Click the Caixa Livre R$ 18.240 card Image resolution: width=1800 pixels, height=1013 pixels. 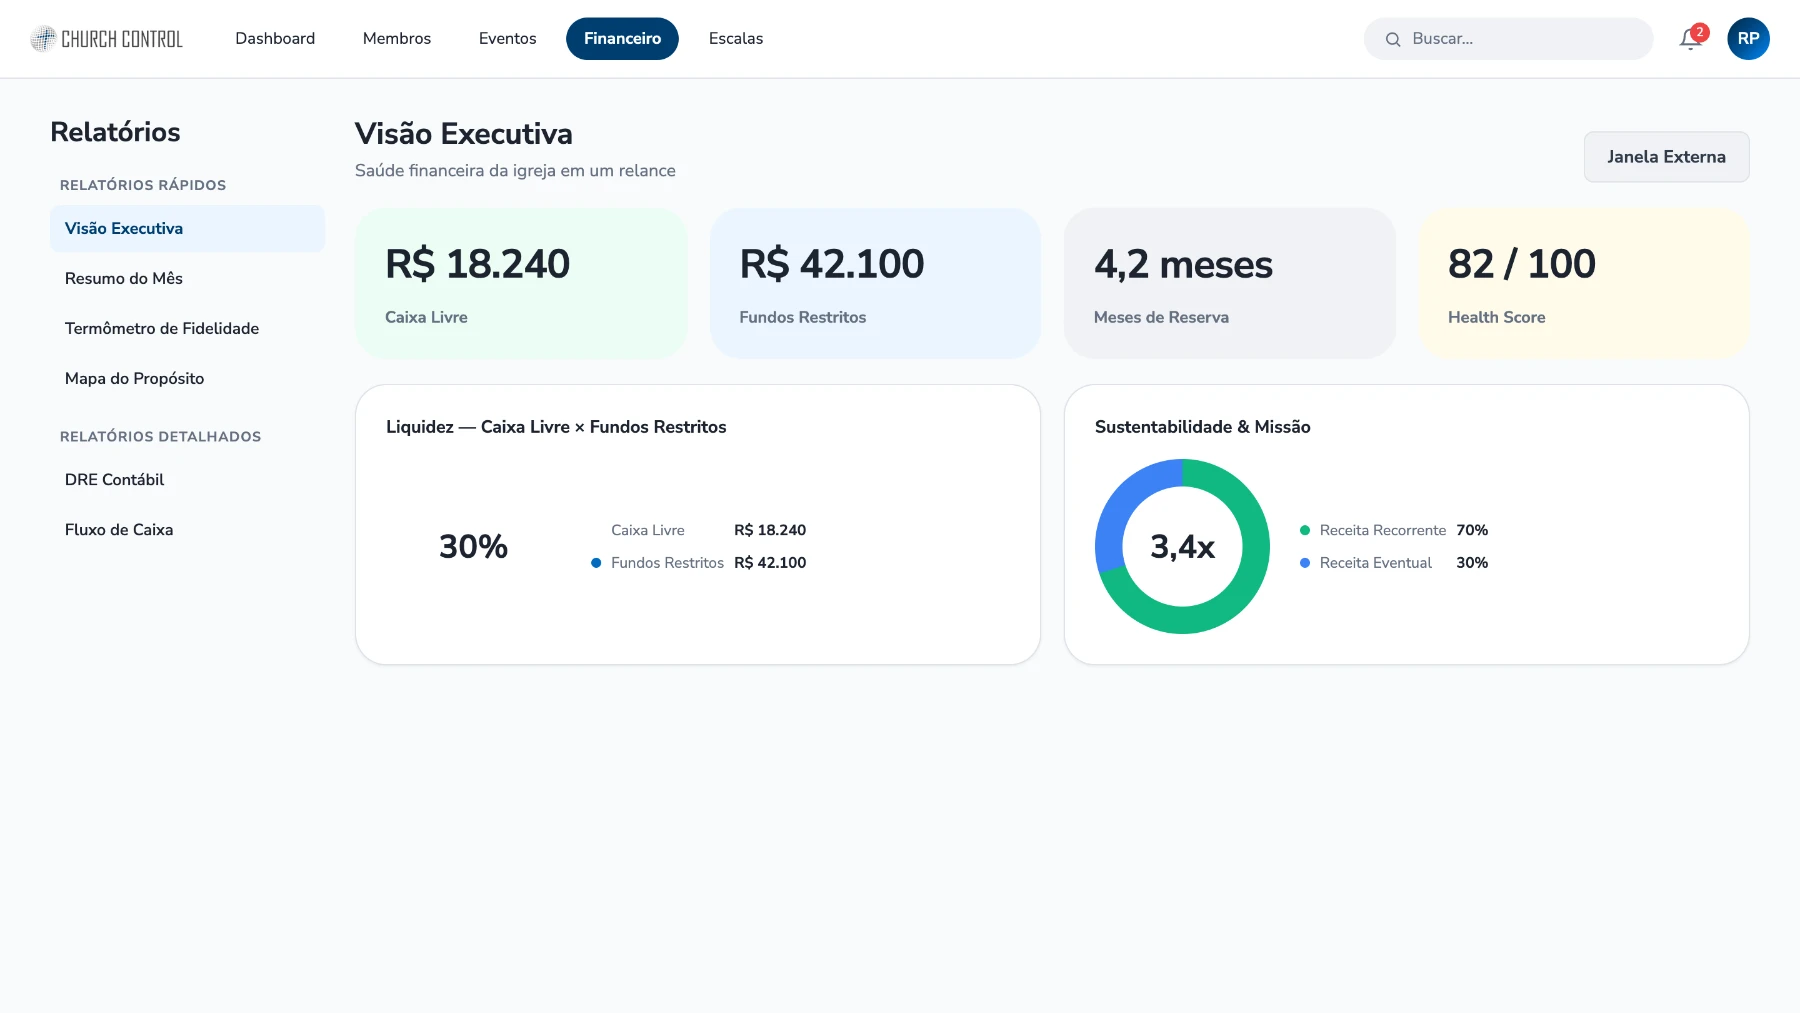521,284
